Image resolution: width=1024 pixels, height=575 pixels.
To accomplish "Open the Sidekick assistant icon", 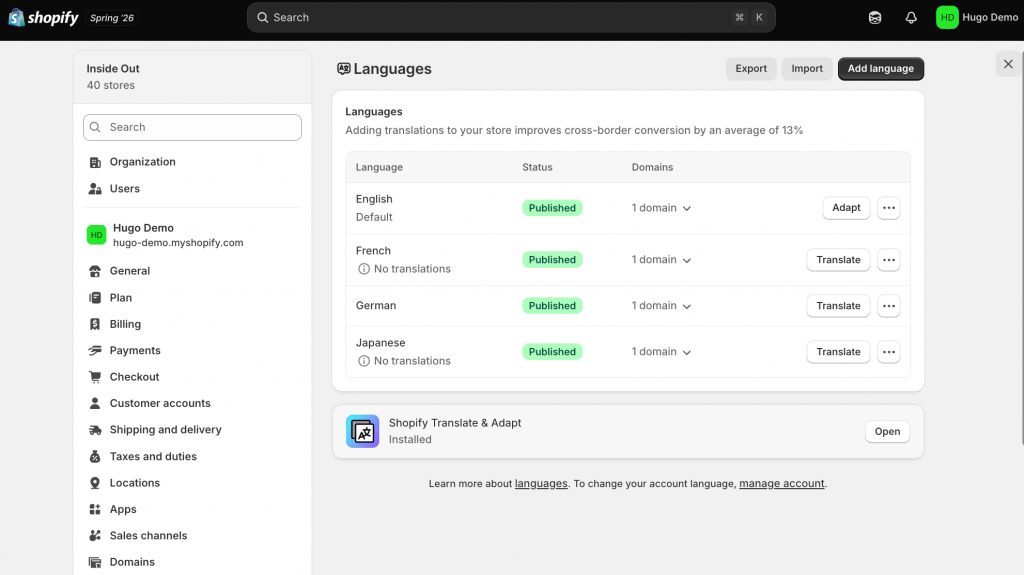I will (874, 18).
